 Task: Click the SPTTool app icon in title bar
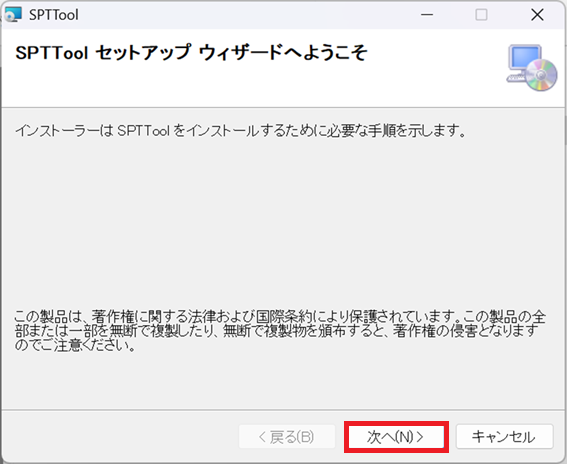click(x=13, y=14)
